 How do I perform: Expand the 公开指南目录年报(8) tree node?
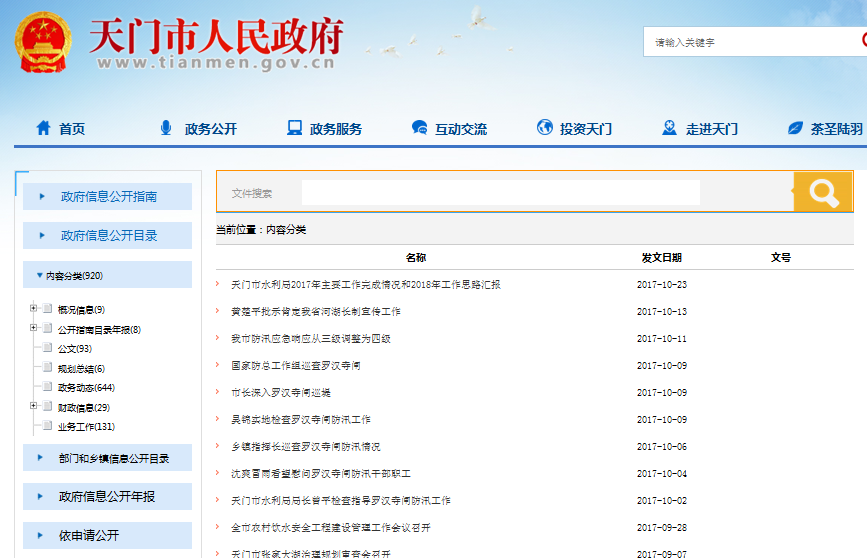[x=34, y=328]
